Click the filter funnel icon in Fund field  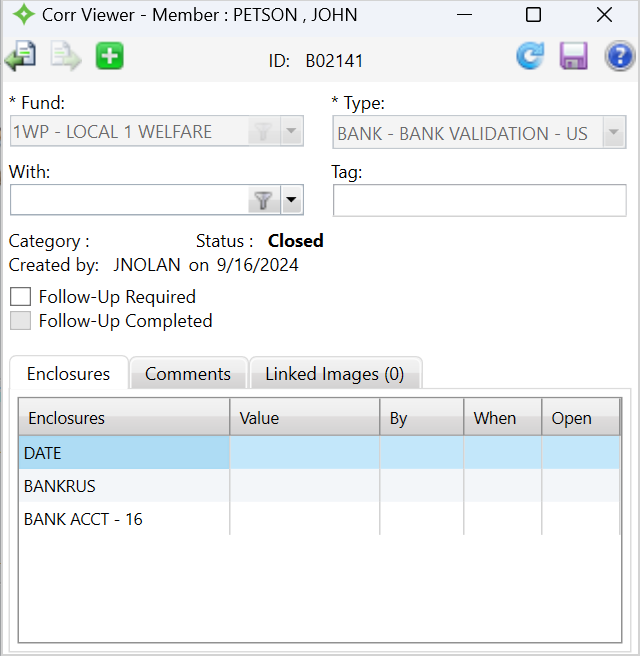(x=263, y=131)
